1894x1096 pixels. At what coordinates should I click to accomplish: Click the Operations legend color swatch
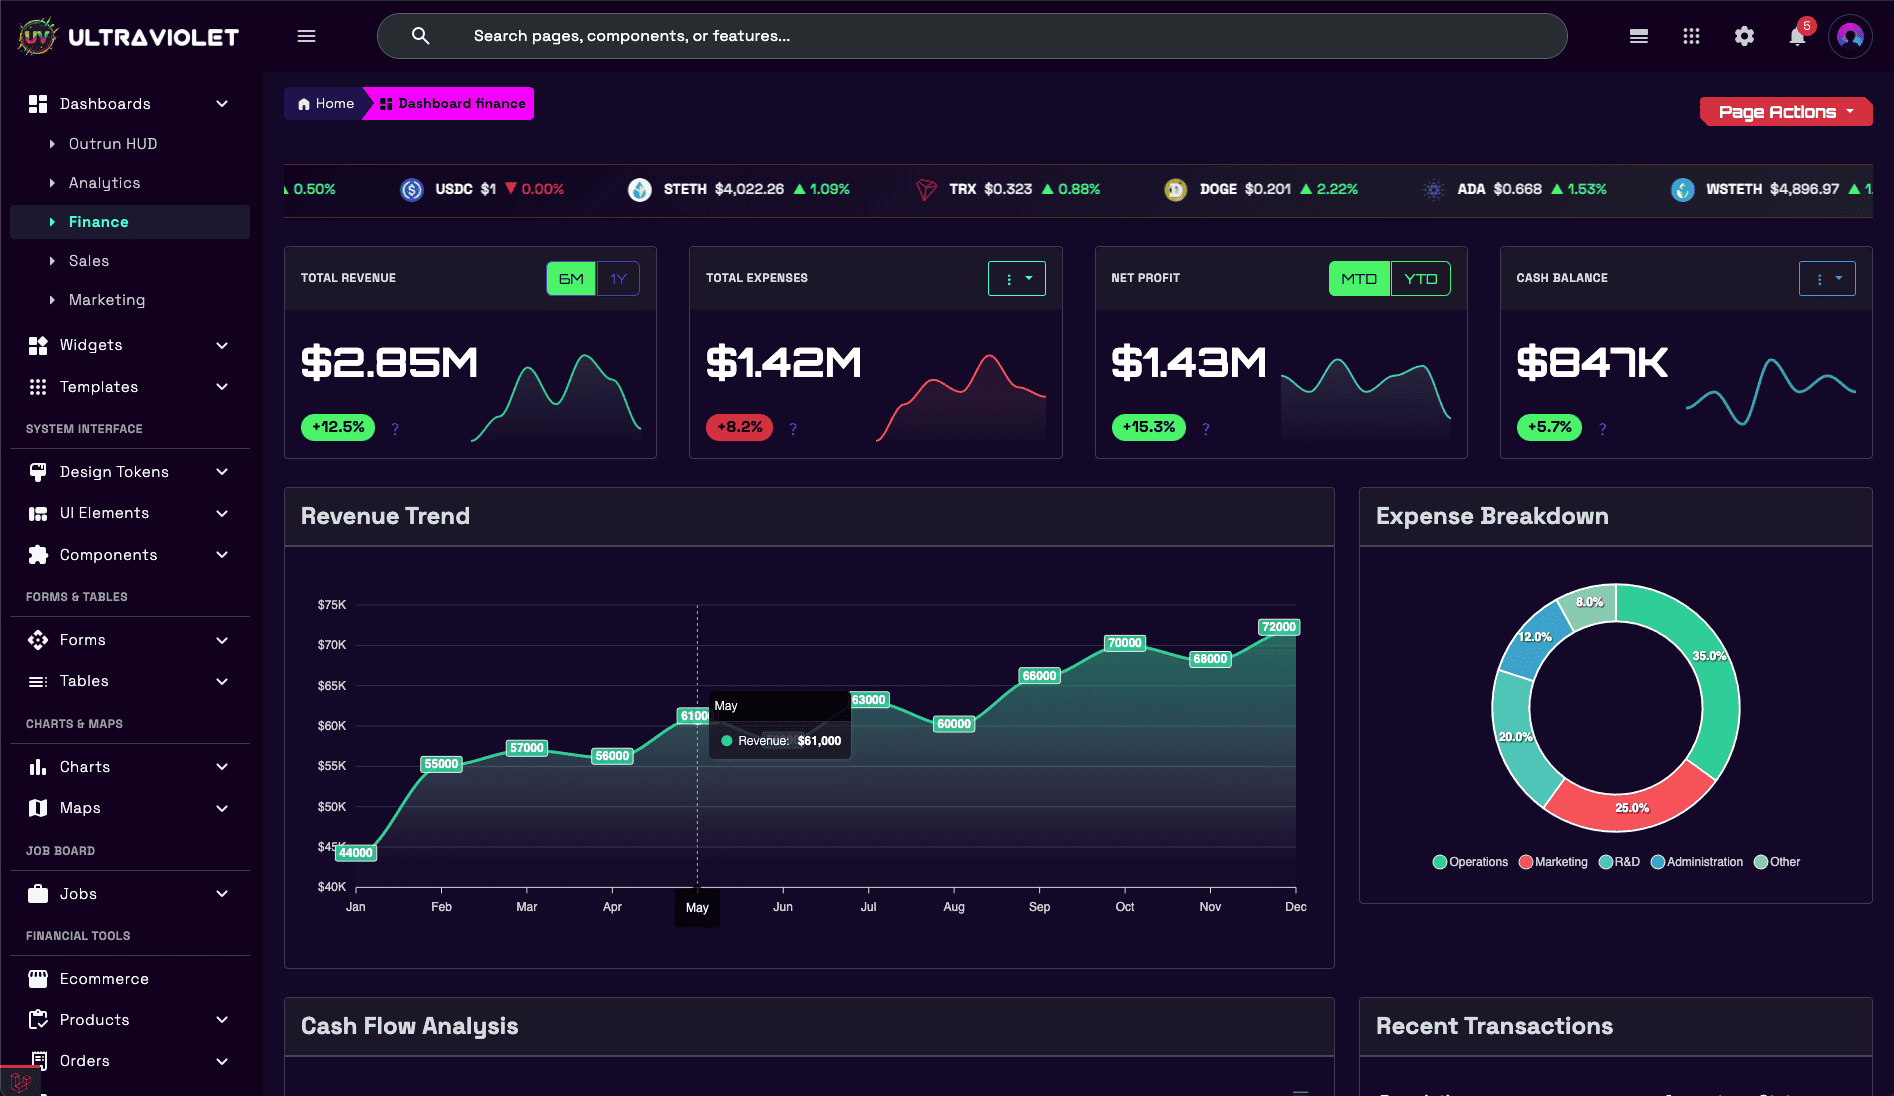click(1440, 862)
